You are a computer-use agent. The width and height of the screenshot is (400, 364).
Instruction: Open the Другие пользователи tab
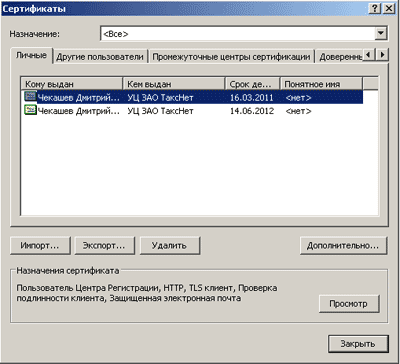click(100, 57)
